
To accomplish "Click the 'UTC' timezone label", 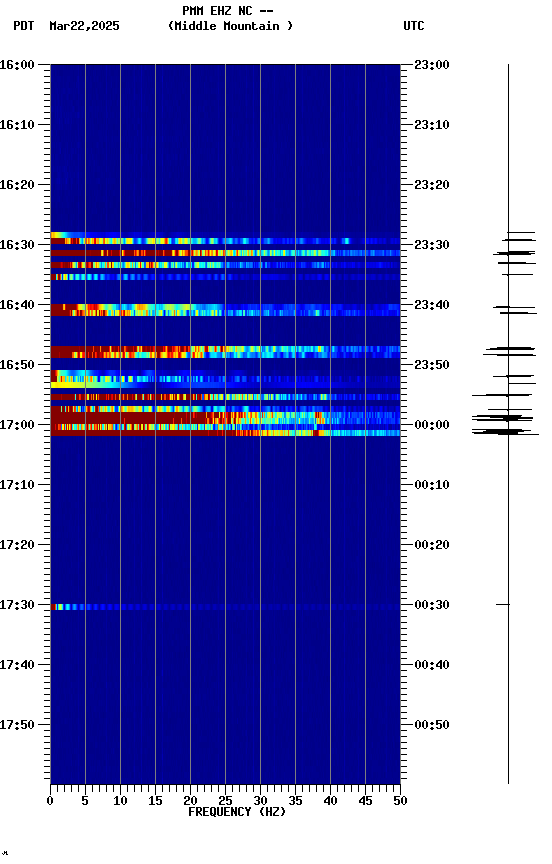I will (414, 26).
